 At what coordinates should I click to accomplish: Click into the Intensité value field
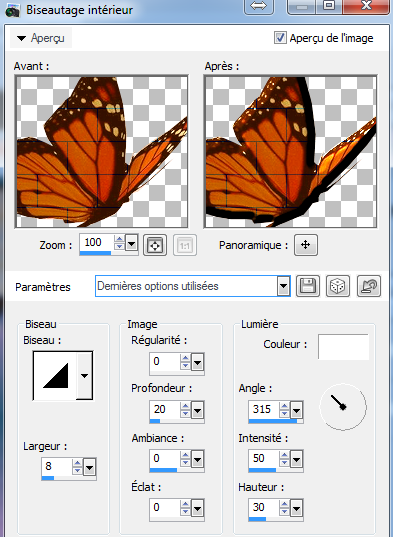(x=264, y=458)
